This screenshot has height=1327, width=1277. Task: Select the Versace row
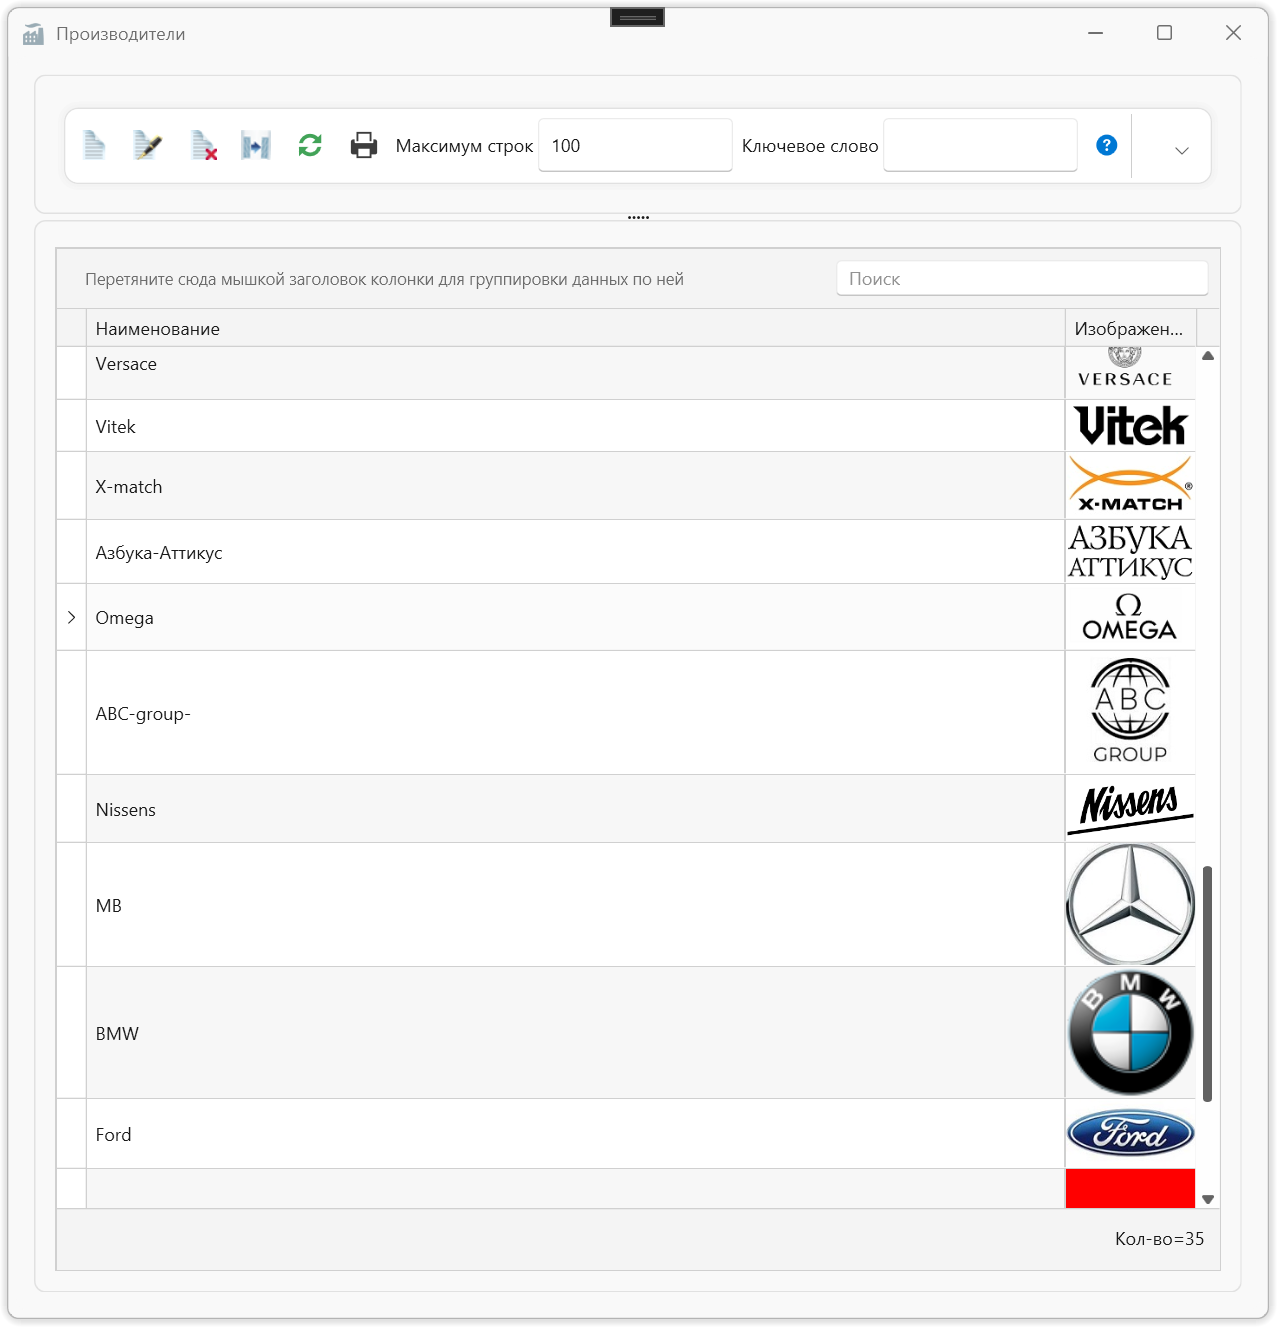click(x=575, y=373)
